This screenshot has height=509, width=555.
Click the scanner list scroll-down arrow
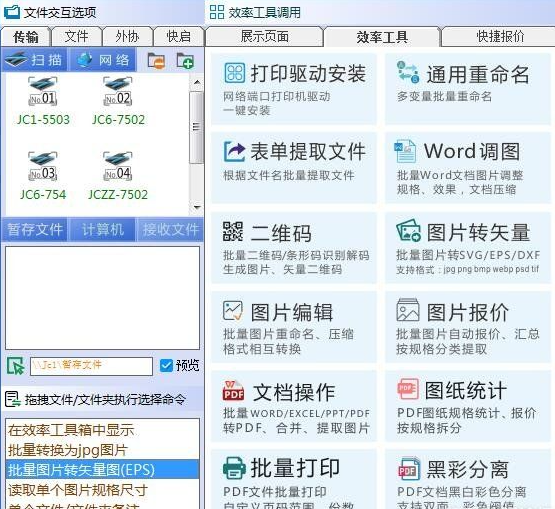pyautogui.click(x=197, y=207)
